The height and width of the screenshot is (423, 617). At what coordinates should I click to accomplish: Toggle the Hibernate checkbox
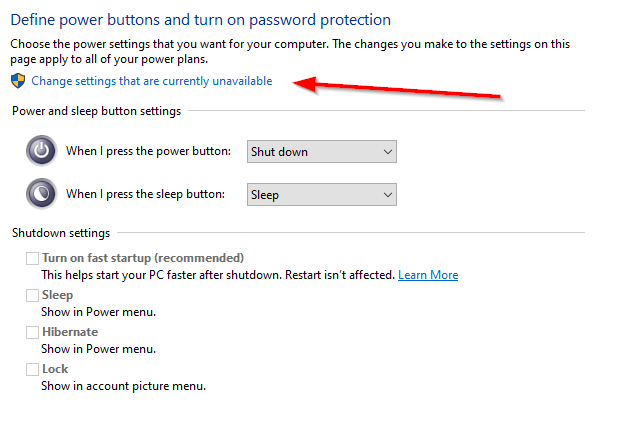[33, 332]
